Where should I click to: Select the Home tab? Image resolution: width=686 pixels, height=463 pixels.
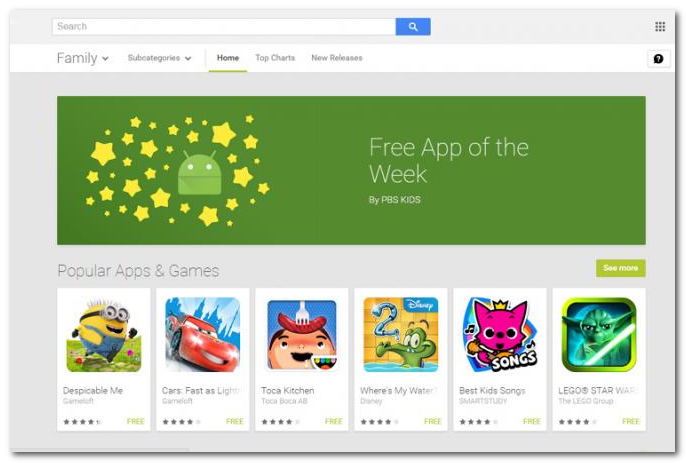(x=228, y=58)
